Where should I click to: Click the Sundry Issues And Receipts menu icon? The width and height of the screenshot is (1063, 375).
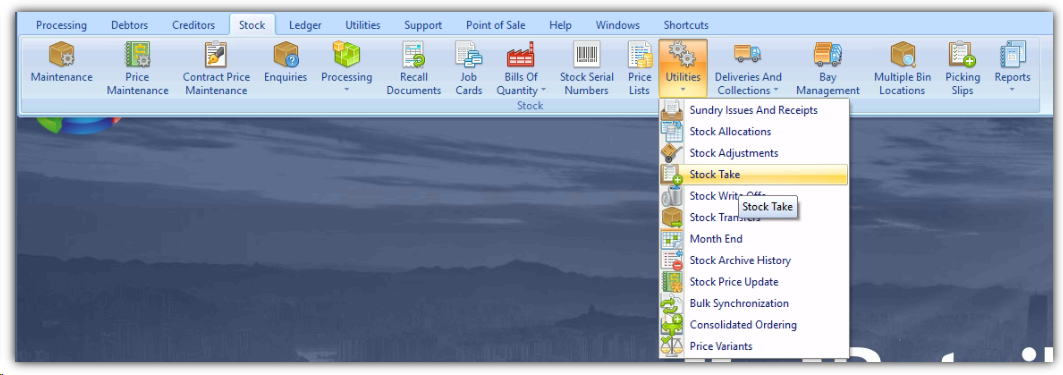[x=672, y=110]
